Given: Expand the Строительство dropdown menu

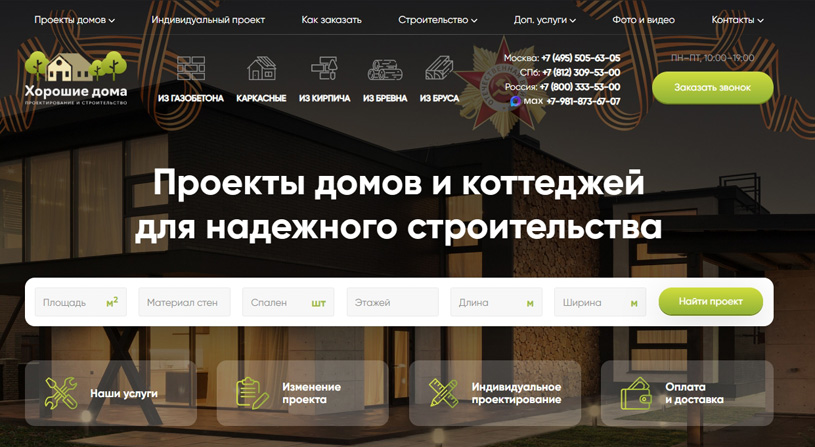Looking at the screenshot, I should (438, 20).
